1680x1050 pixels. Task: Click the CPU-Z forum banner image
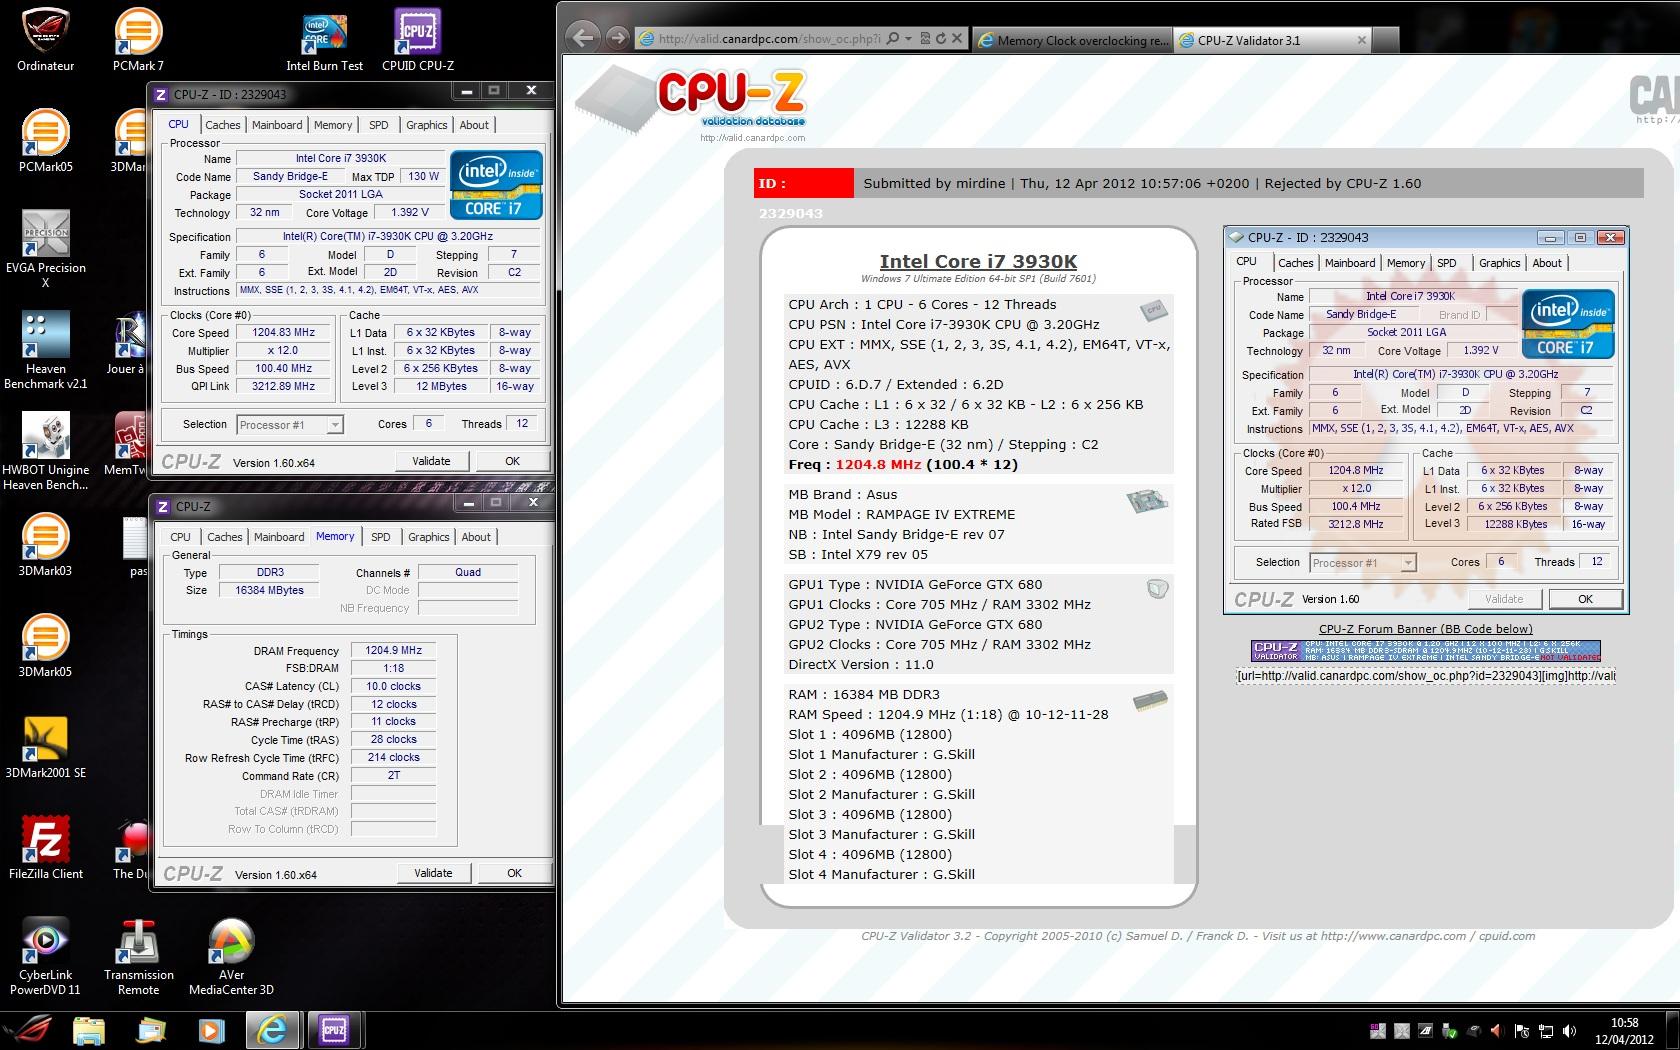click(x=1425, y=650)
